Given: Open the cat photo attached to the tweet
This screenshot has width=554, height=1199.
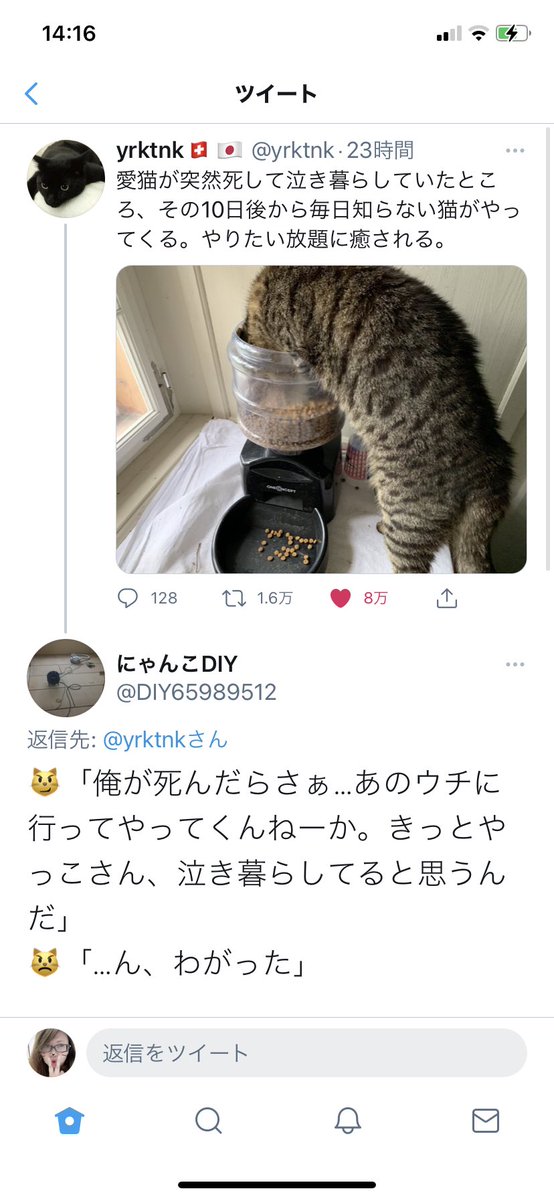Looking at the screenshot, I should pyautogui.click(x=321, y=419).
